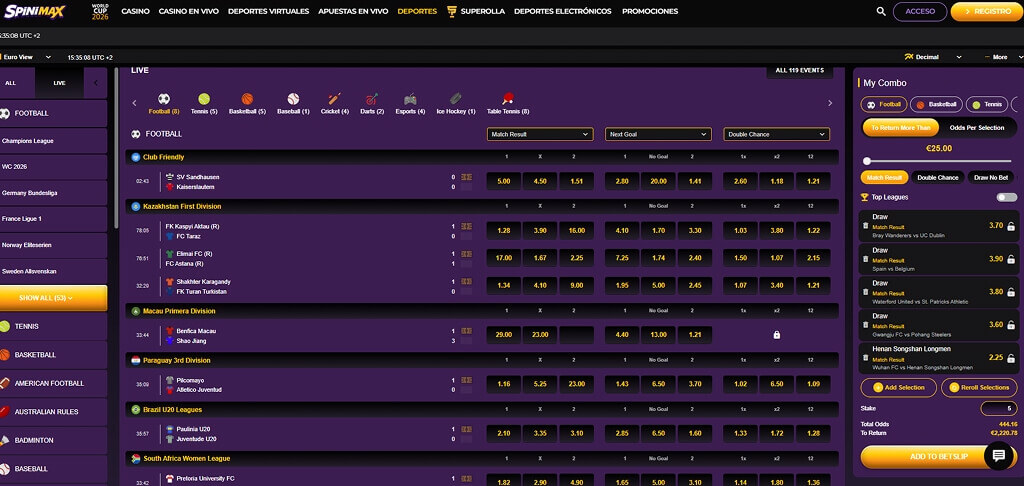This screenshot has height=486, width=1024.
Task: Remove the Spain vs Belgium selection with trash icon
Action: click(x=866, y=259)
